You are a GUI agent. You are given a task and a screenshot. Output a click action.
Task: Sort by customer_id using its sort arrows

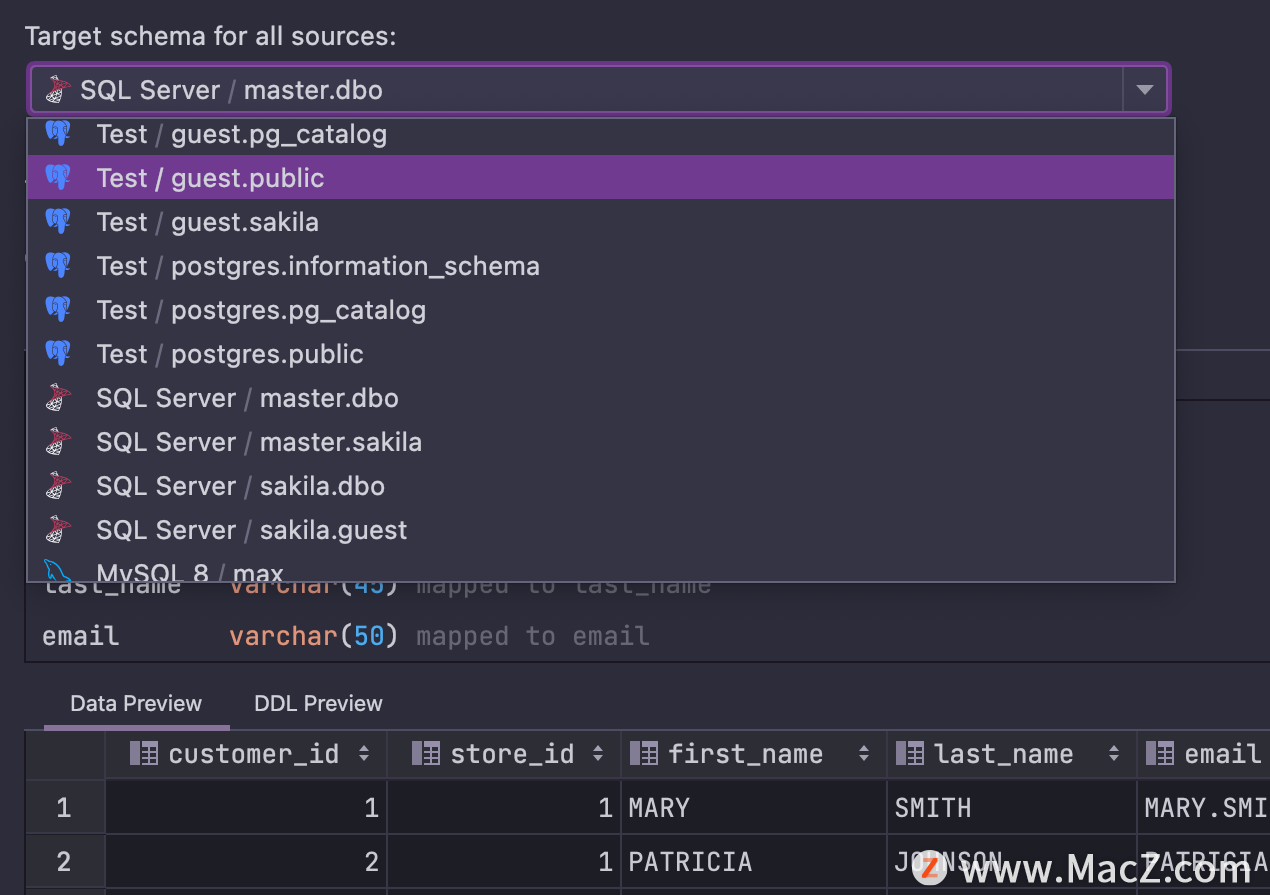(x=364, y=754)
